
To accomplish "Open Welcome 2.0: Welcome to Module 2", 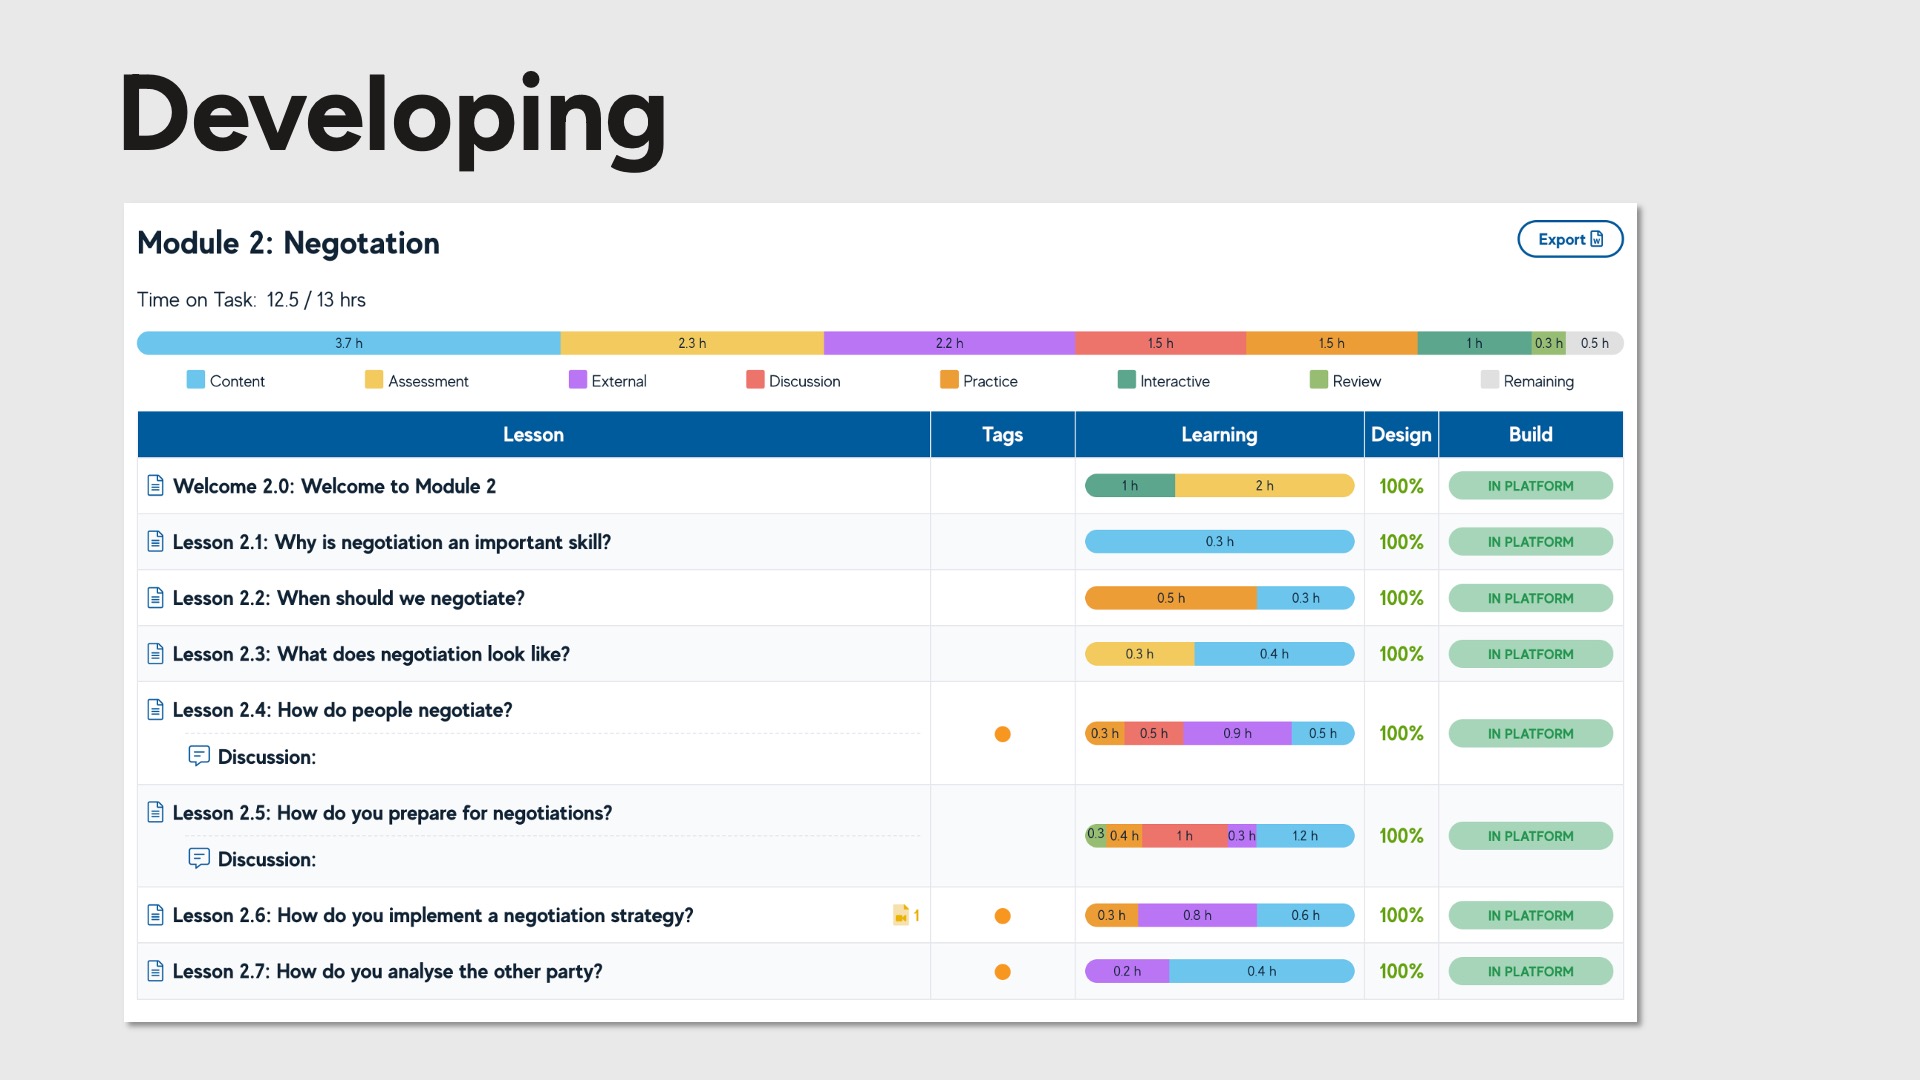I will [x=334, y=486].
